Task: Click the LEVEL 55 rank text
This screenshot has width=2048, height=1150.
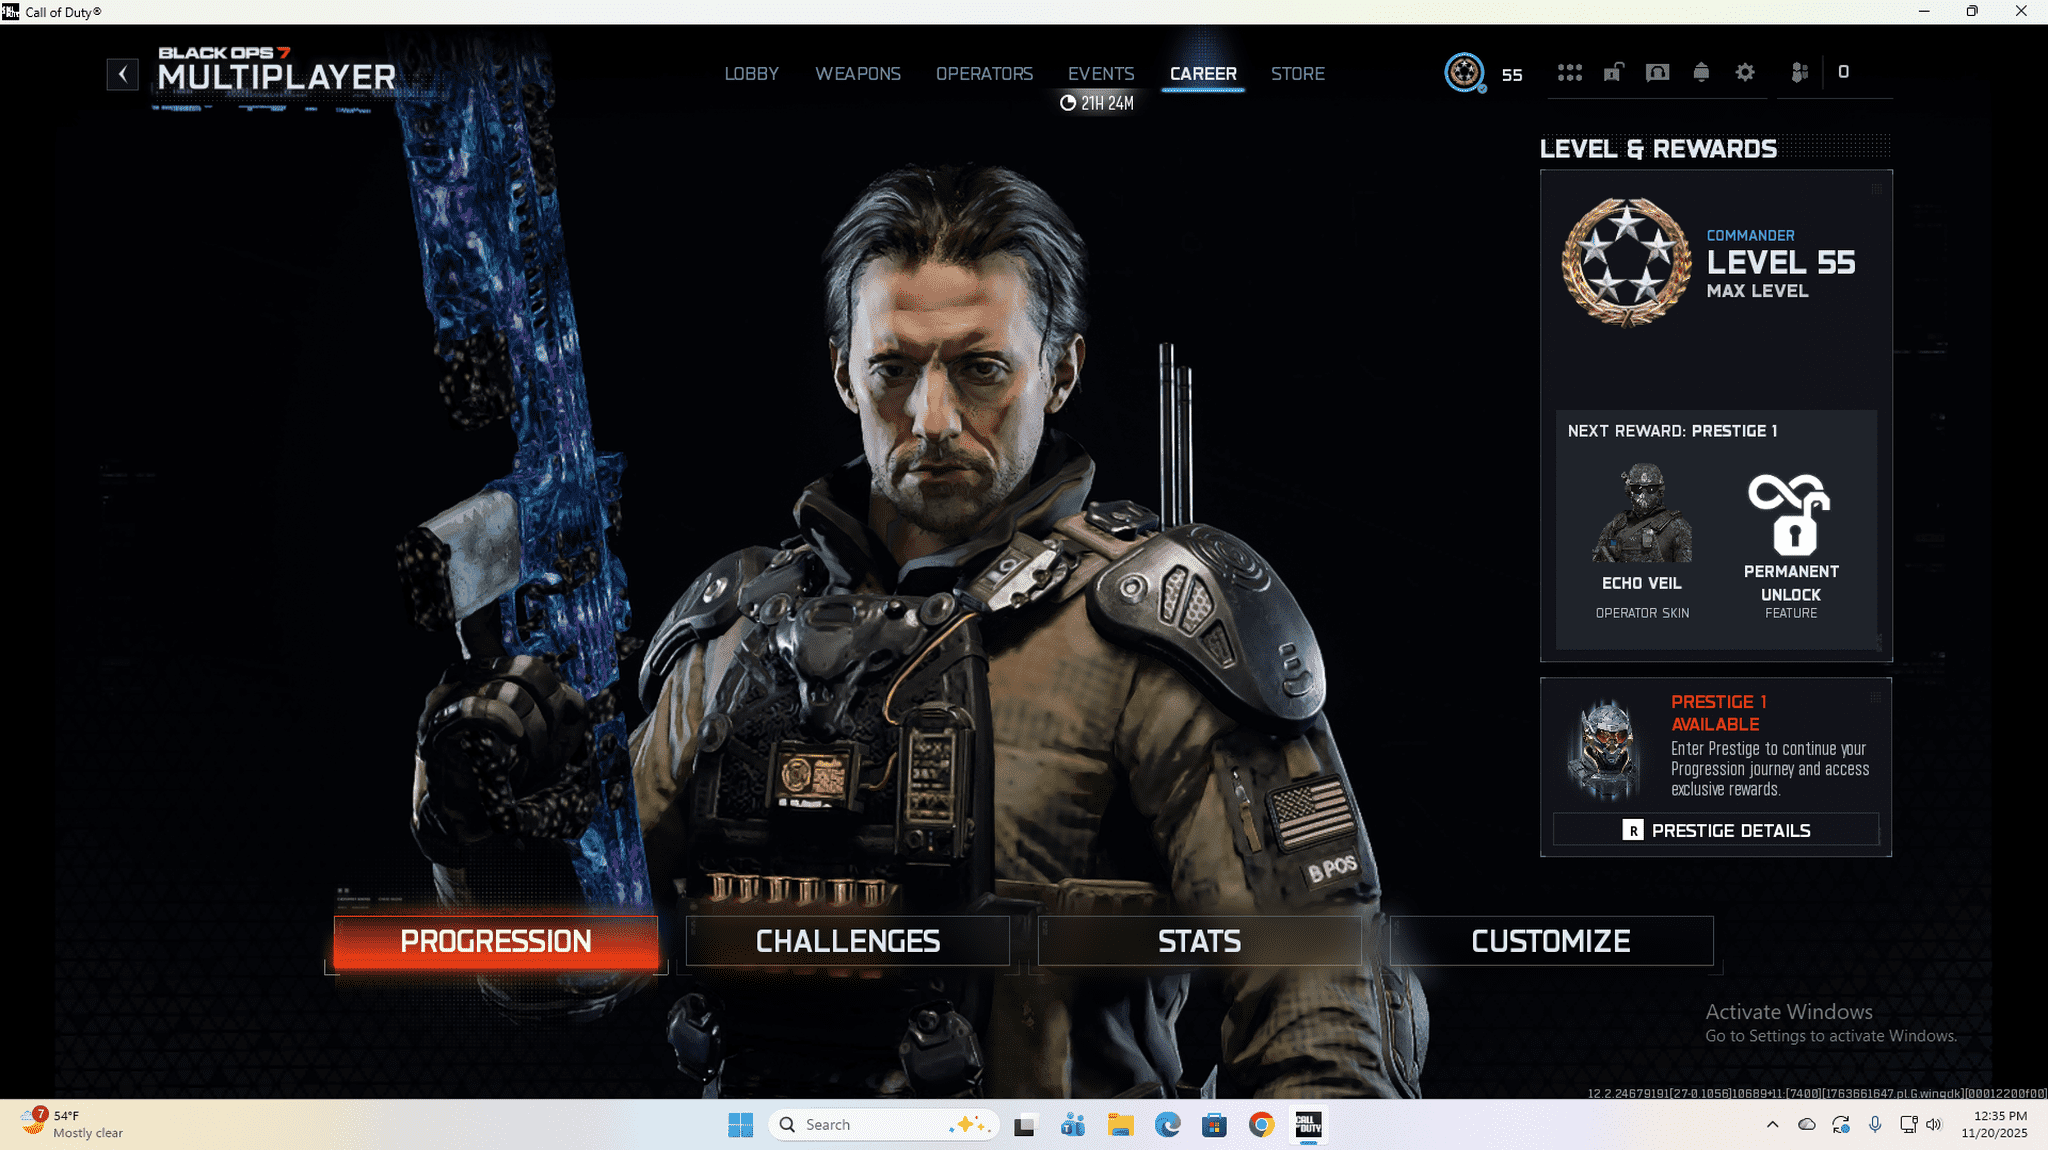Action: (1780, 262)
